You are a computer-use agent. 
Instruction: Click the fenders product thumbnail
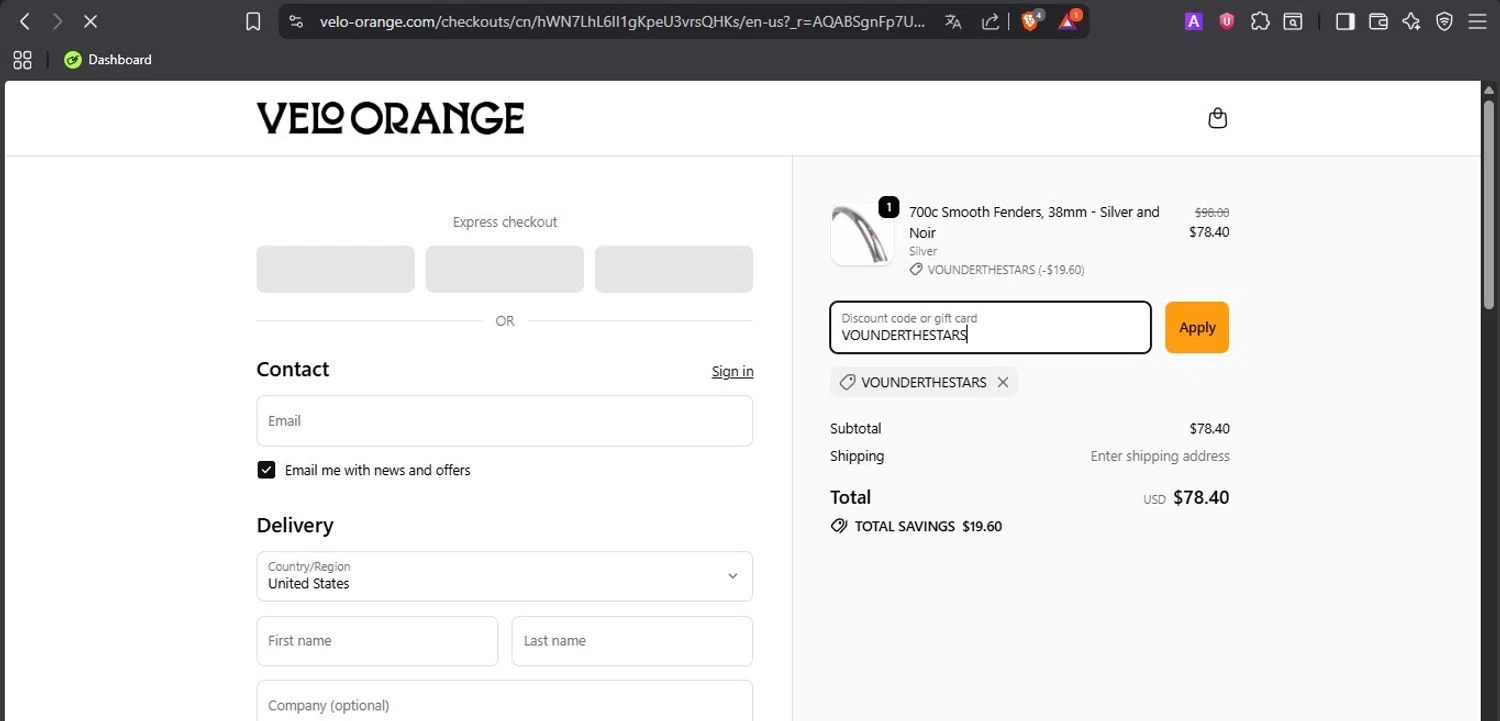862,234
